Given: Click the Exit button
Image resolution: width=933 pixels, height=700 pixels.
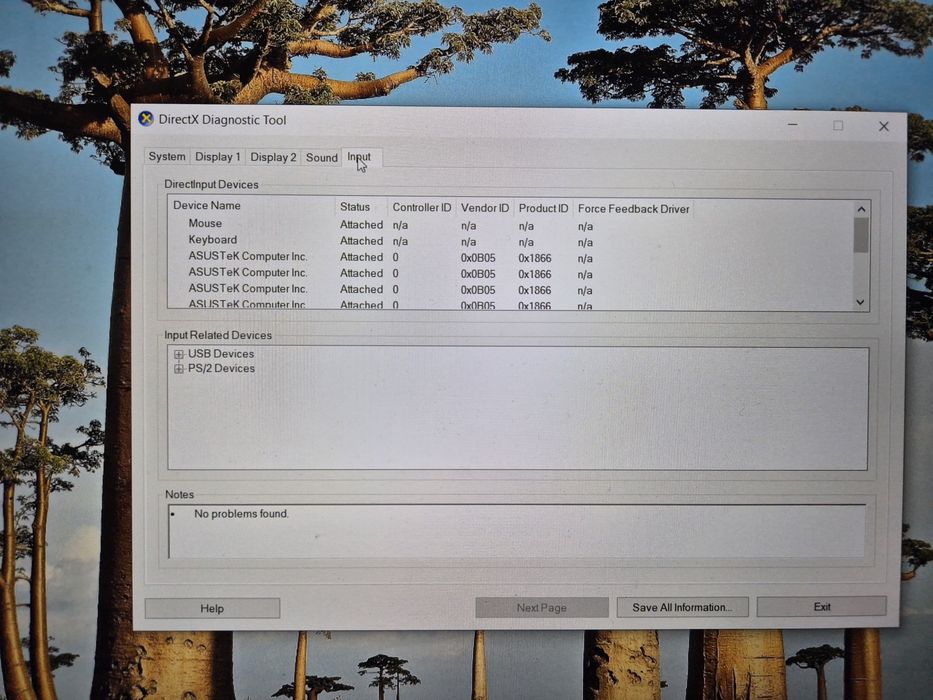Looking at the screenshot, I should (822, 607).
